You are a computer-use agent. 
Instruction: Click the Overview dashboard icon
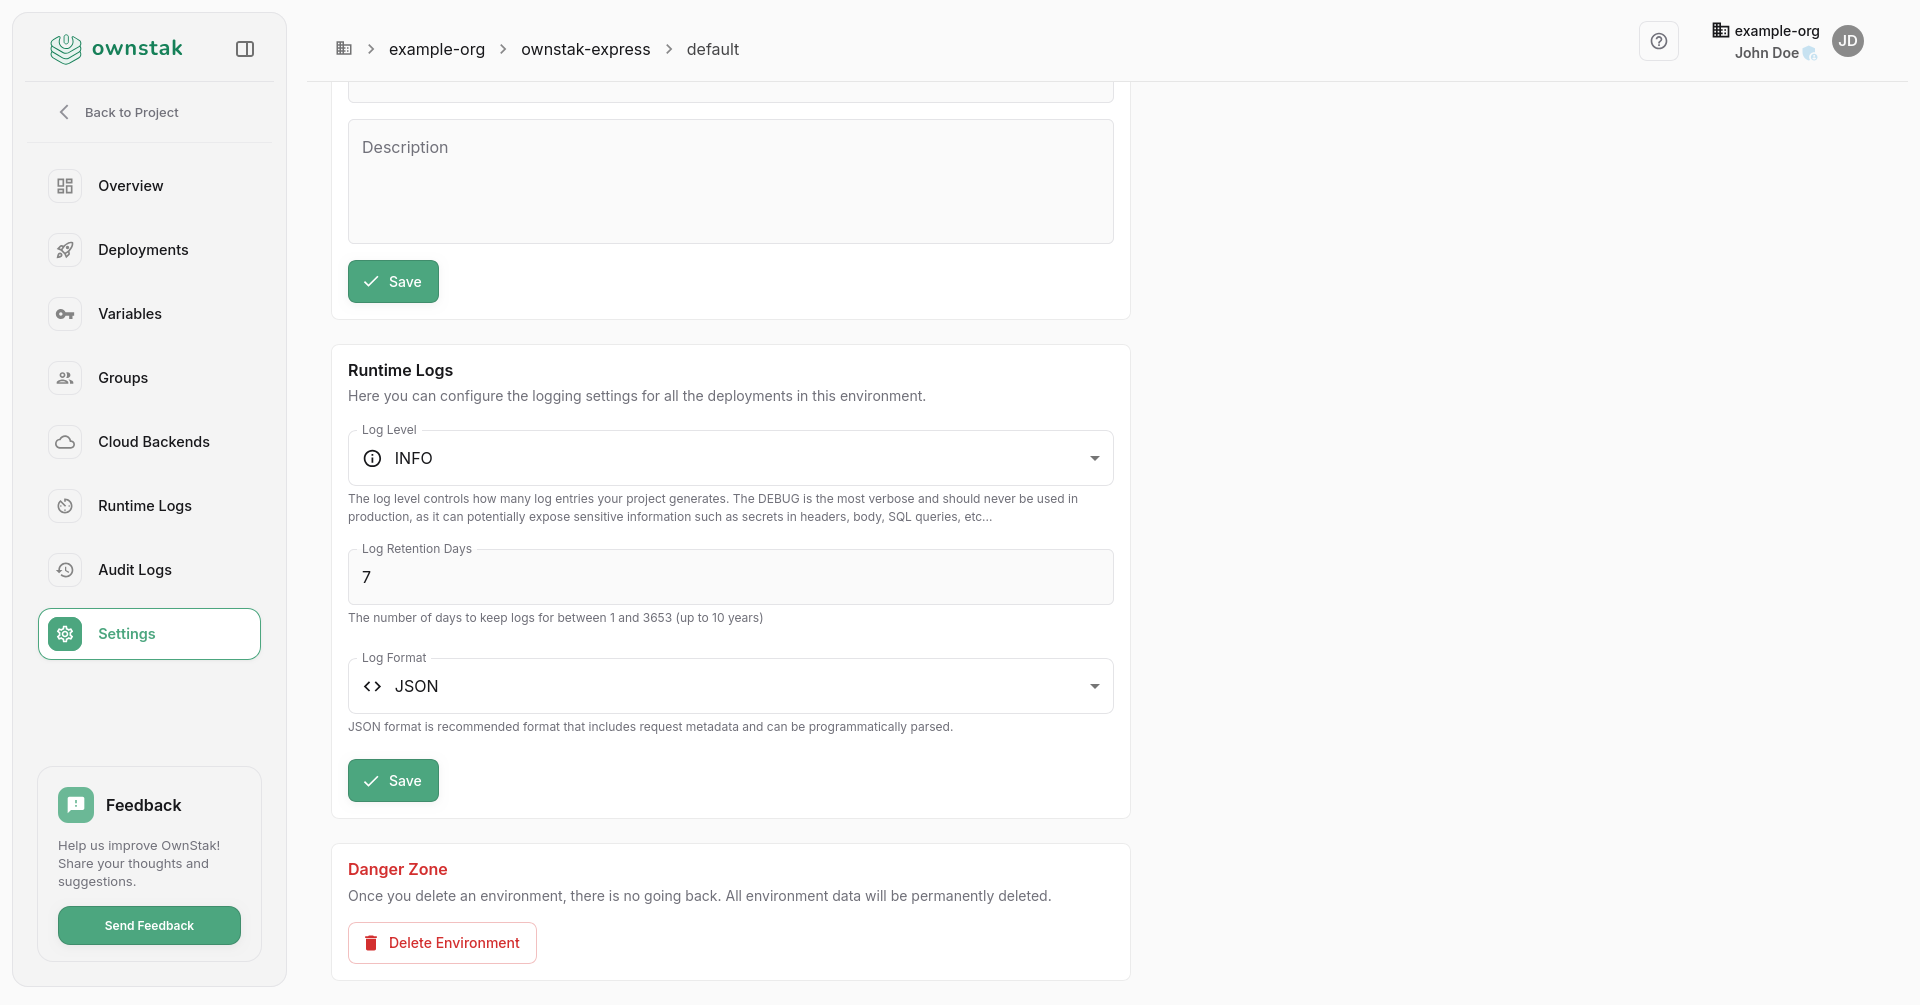point(65,186)
